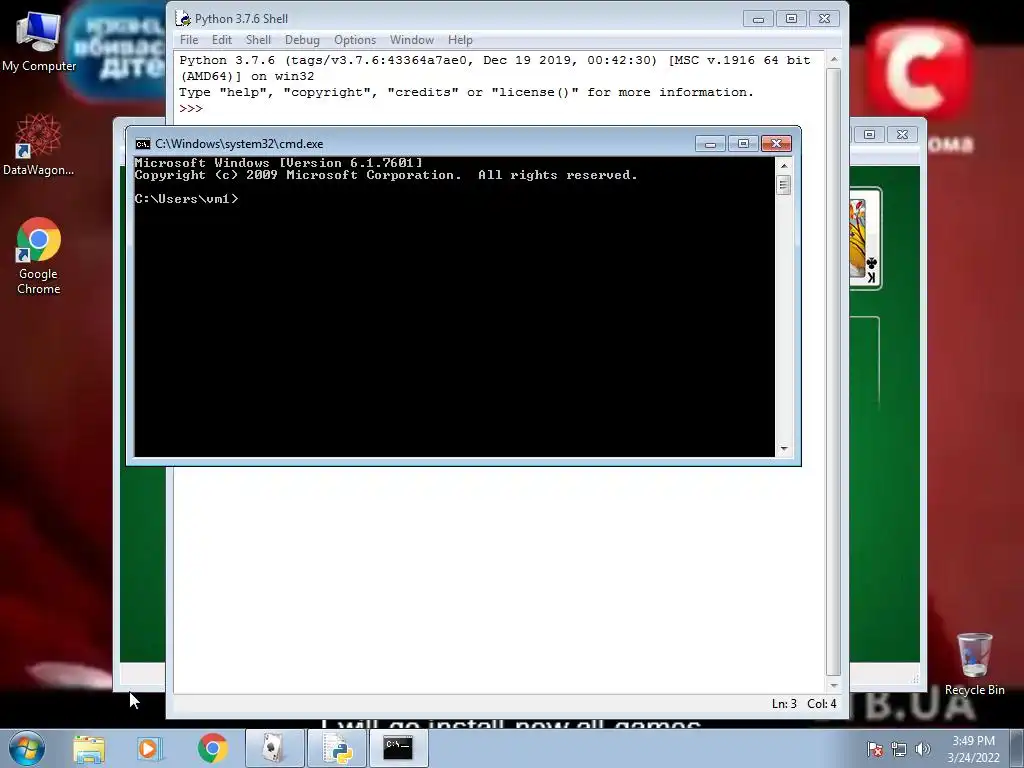
Task: Click the Action Center flag tray icon
Action: (874, 749)
